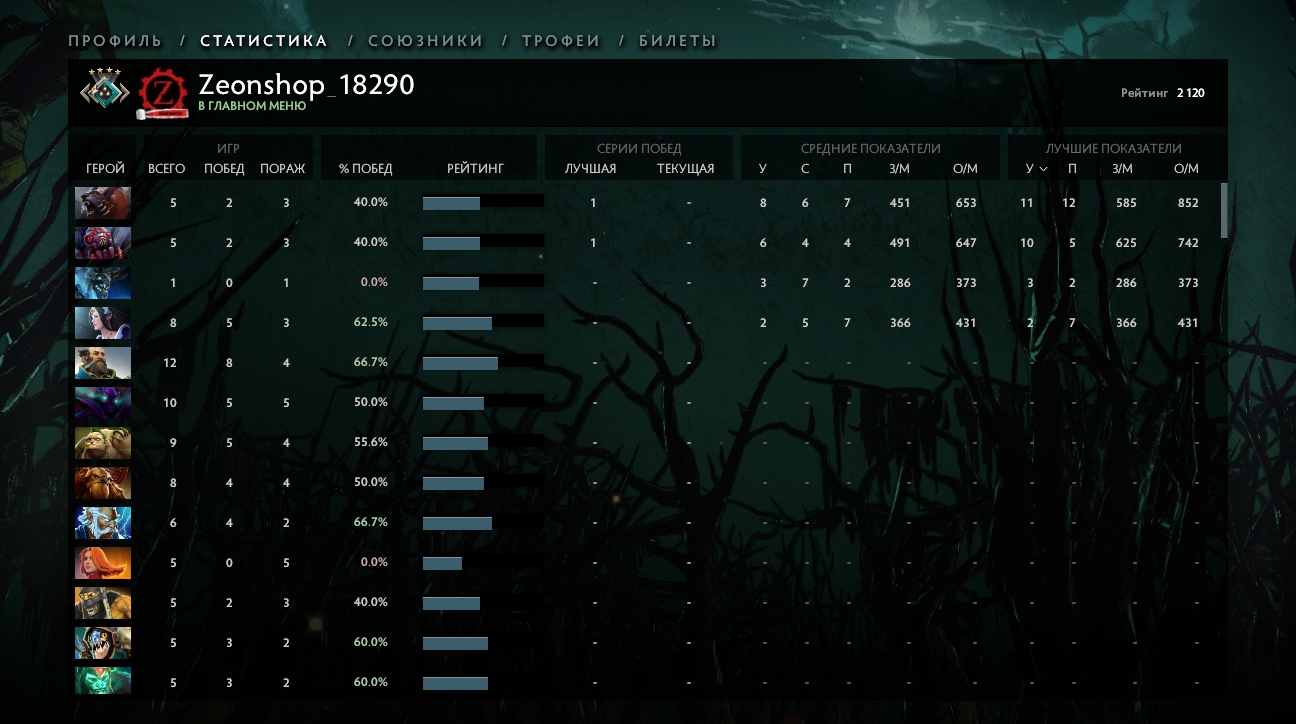Sort by С under СРЕДНИЕ ПОКАЗАТЕЛИ
This screenshot has width=1296, height=724.
click(x=805, y=169)
